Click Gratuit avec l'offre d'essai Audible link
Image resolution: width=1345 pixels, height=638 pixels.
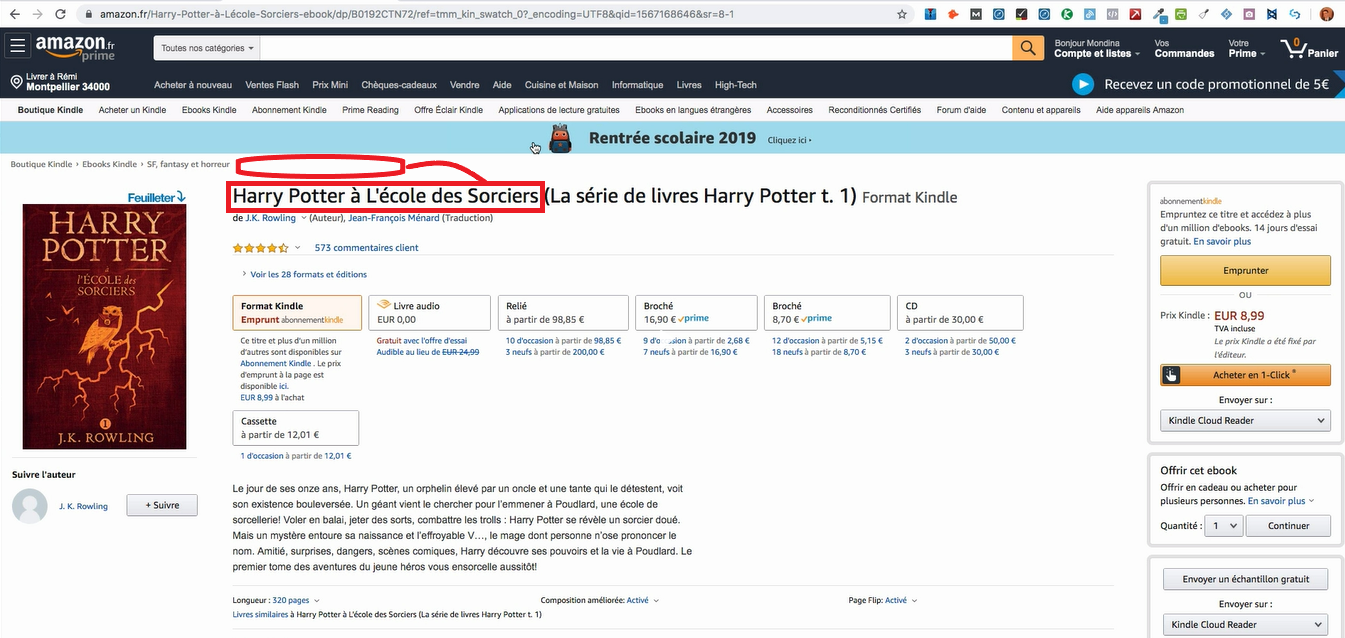[x=421, y=341]
